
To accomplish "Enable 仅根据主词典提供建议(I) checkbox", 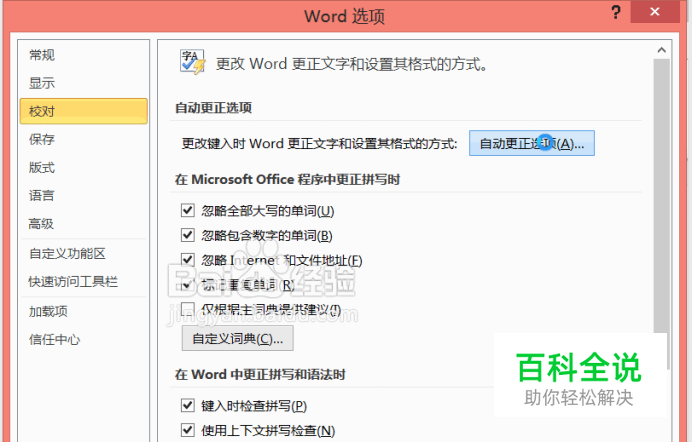I will point(188,309).
